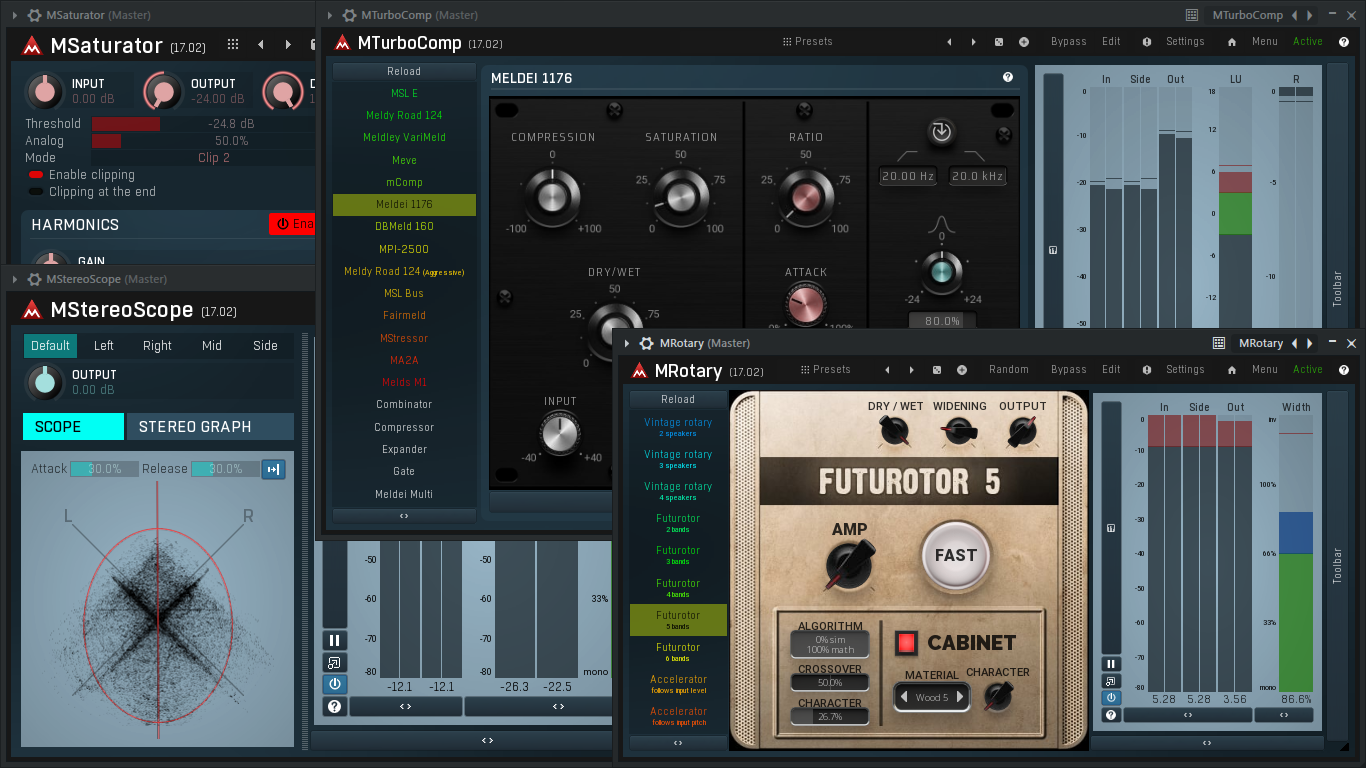The width and height of the screenshot is (1366, 768).
Task: Click the MRotary randomize dice icon
Action: (937, 370)
